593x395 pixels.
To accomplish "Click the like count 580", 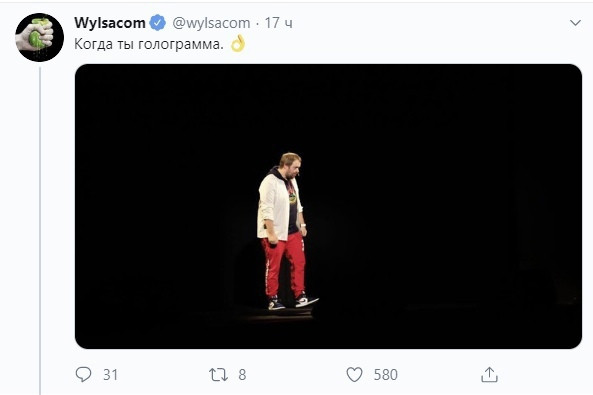I will click(385, 375).
